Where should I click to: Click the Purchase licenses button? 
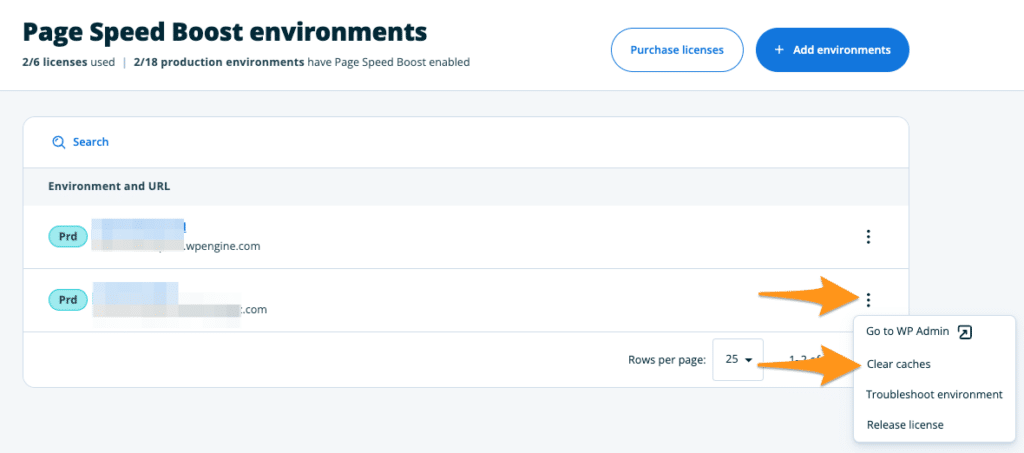tap(678, 50)
